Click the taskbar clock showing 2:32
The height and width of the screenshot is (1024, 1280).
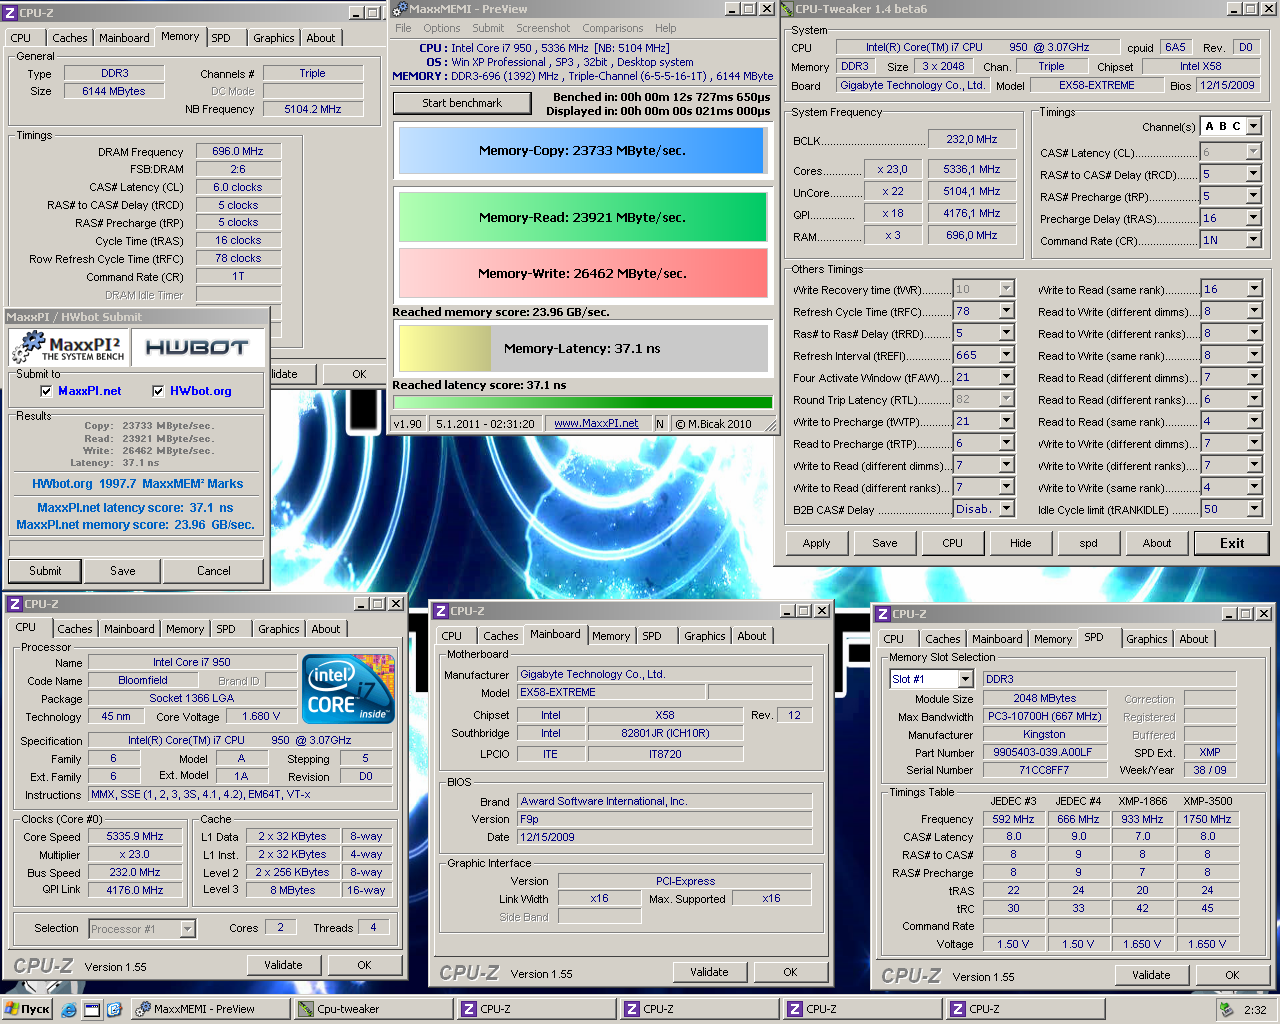(1255, 1010)
